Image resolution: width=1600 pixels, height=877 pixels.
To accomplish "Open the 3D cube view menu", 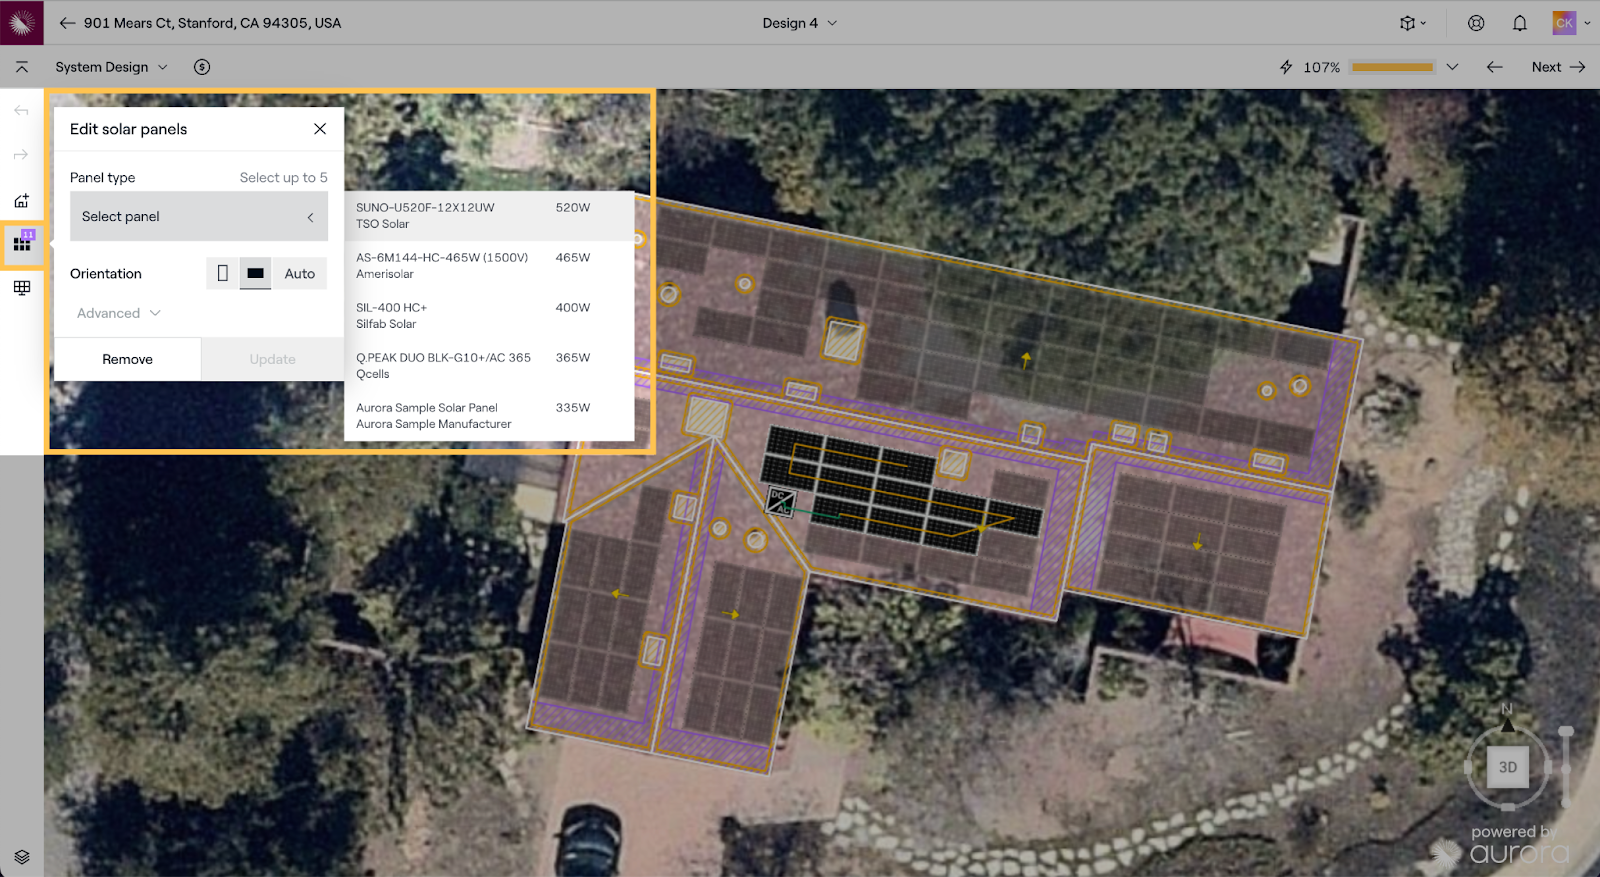I will 1412,23.
